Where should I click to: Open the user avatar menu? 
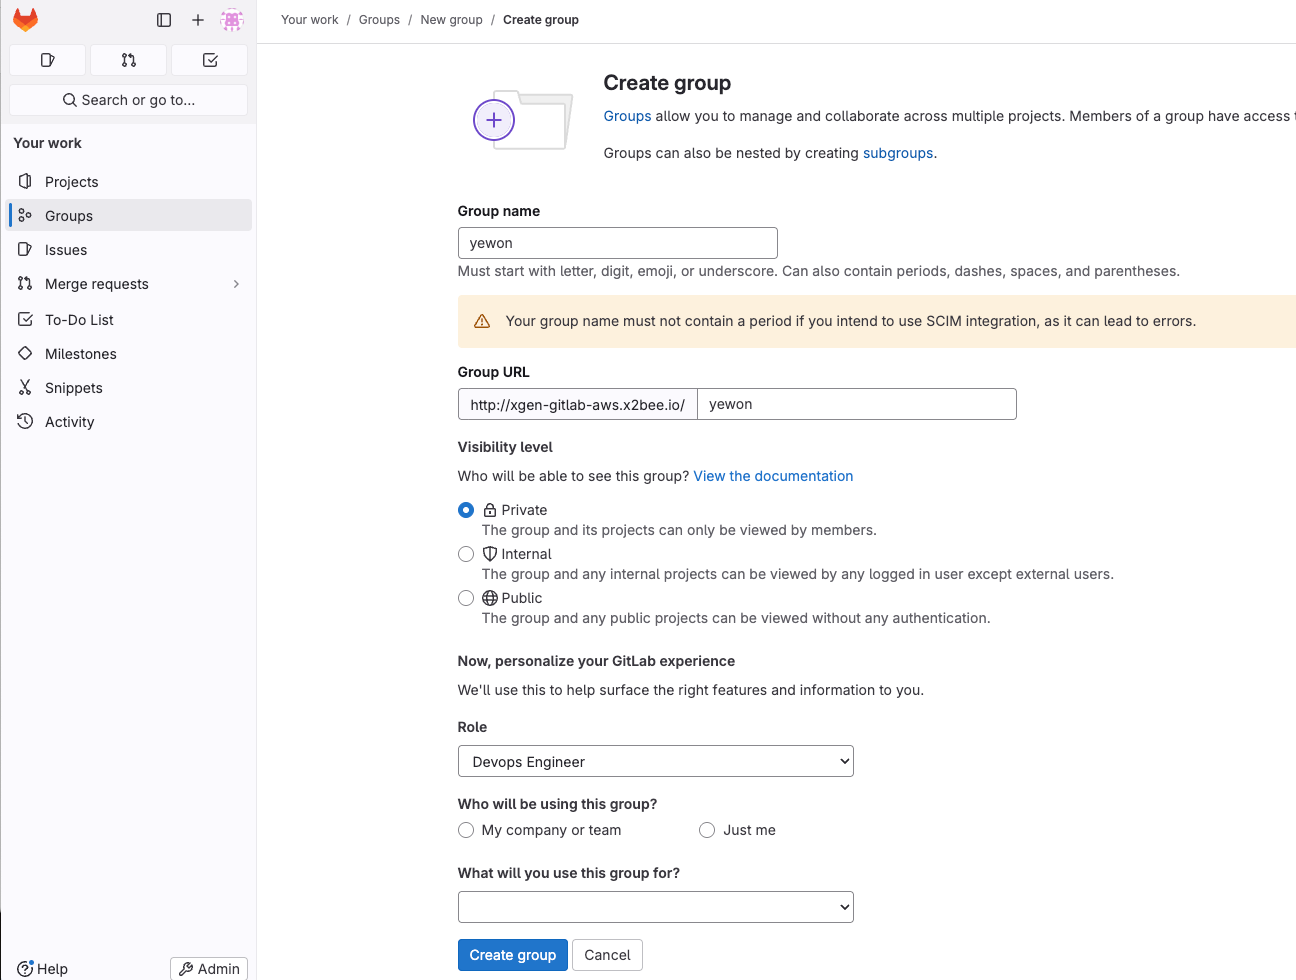pos(232,20)
